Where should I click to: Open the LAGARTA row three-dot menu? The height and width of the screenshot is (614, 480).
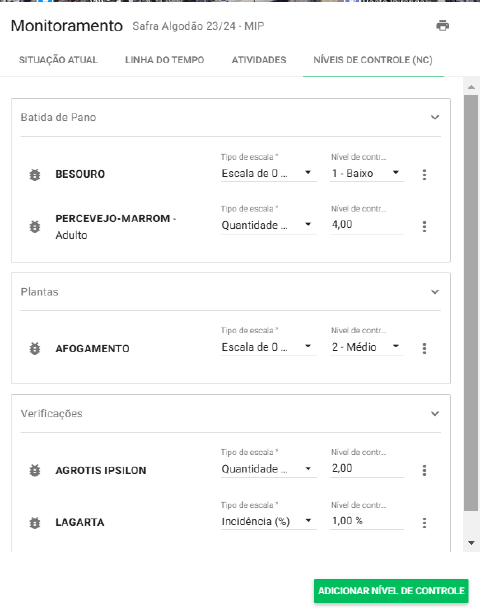click(x=424, y=523)
